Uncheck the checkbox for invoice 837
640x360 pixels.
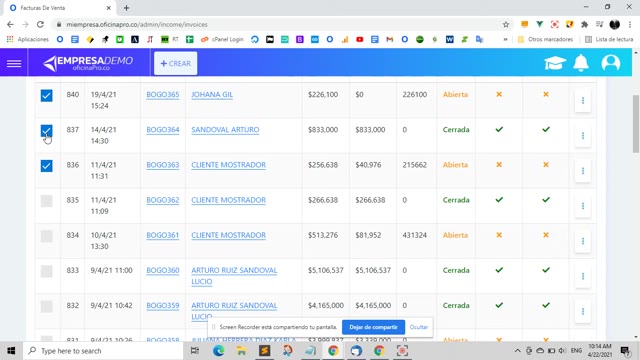47,131
